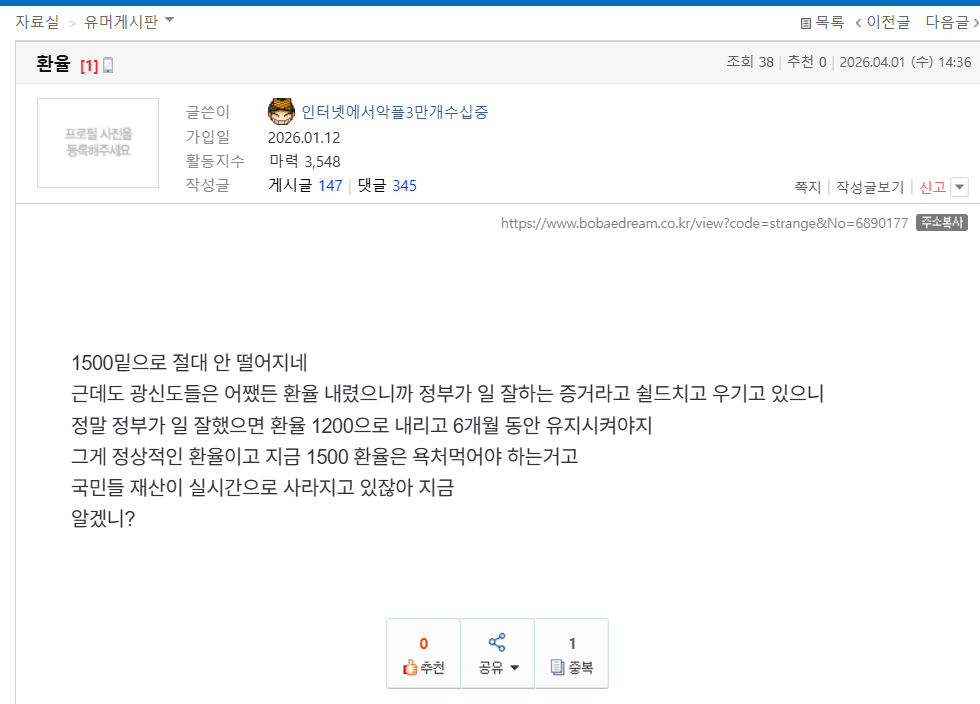
Task: Go to the 자료실 breadcrumb
Action: [37, 22]
